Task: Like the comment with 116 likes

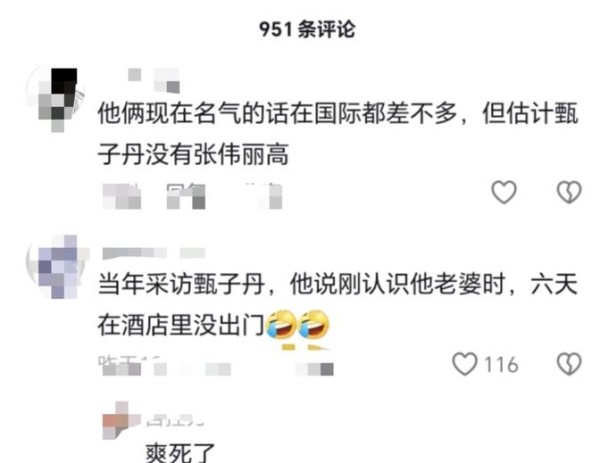Action: 465,364
